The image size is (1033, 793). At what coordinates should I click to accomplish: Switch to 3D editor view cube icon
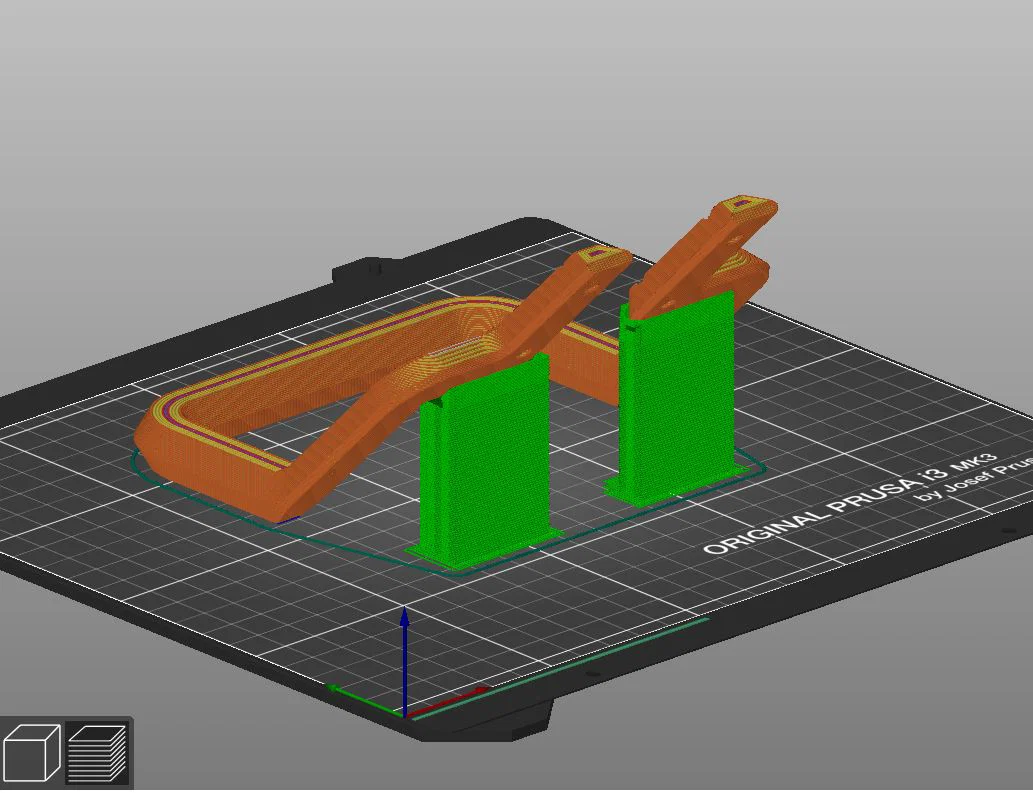31,753
